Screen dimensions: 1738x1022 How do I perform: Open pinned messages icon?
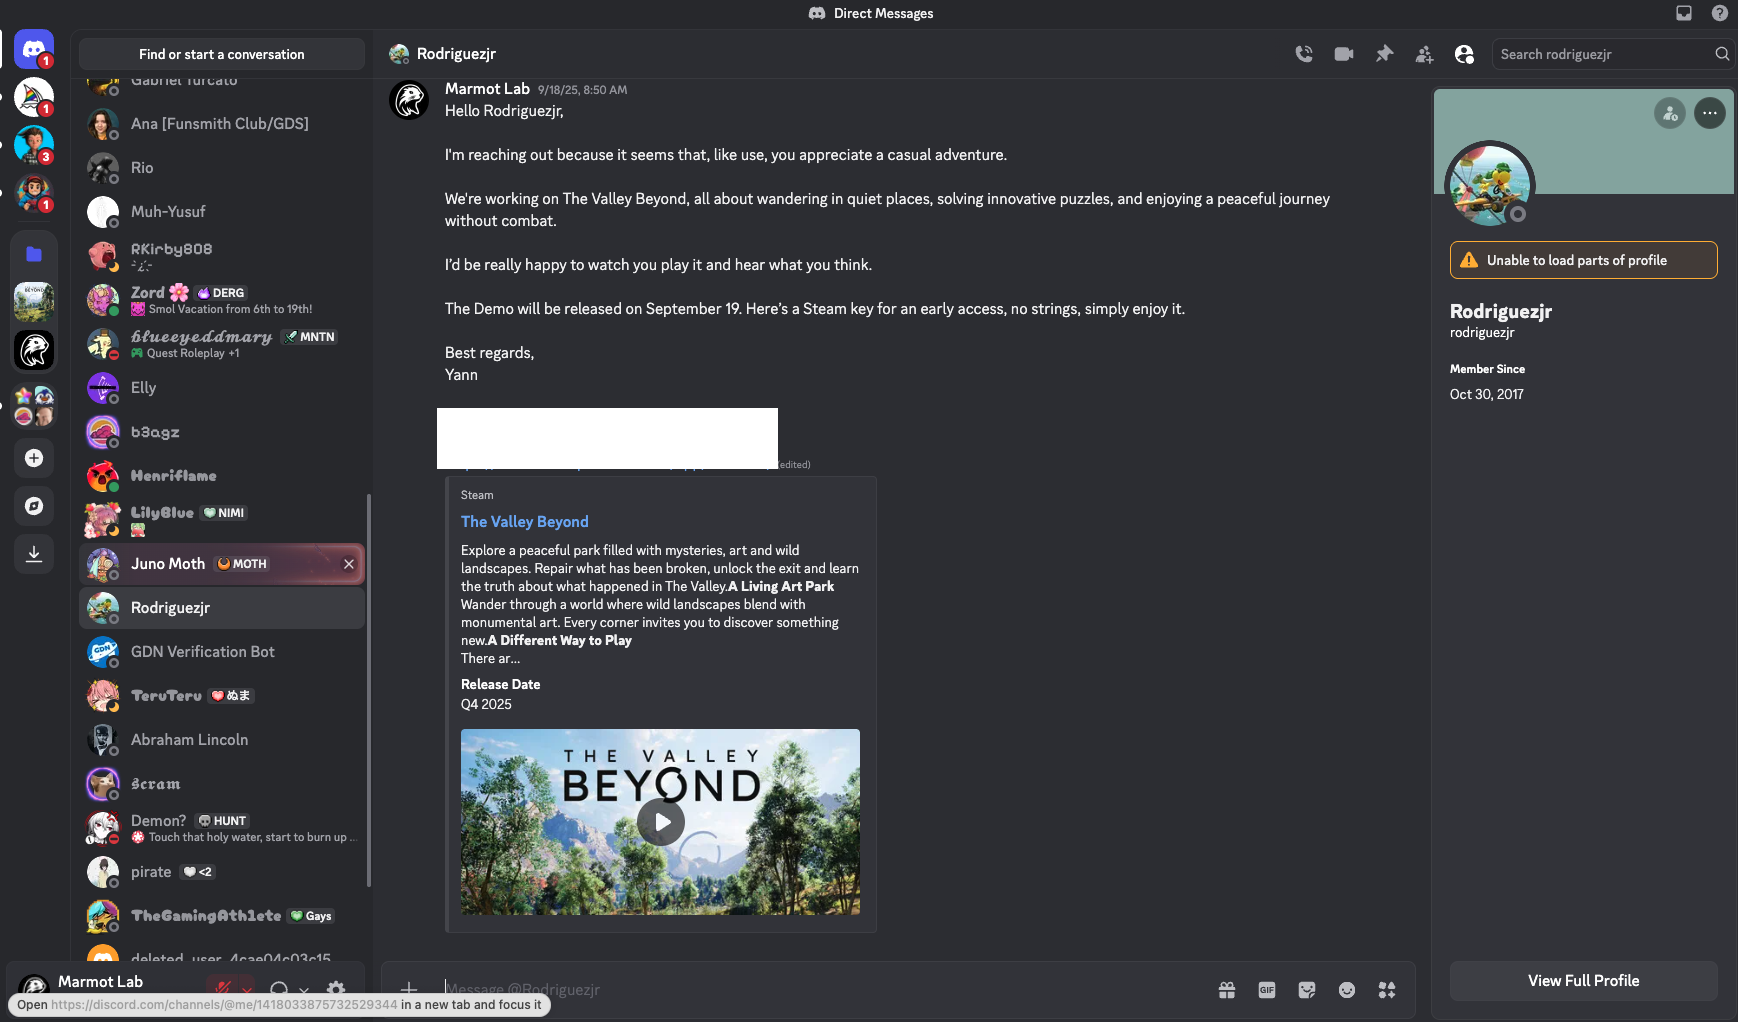tap(1384, 54)
